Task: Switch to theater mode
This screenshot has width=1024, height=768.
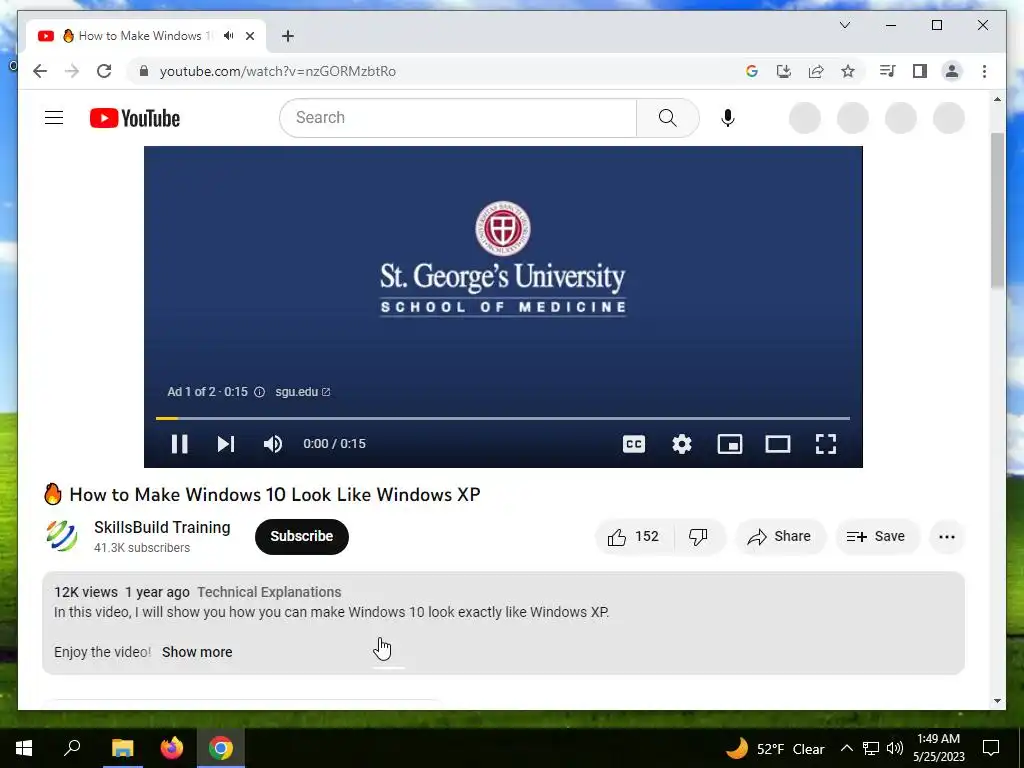Action: click(778, 444)
